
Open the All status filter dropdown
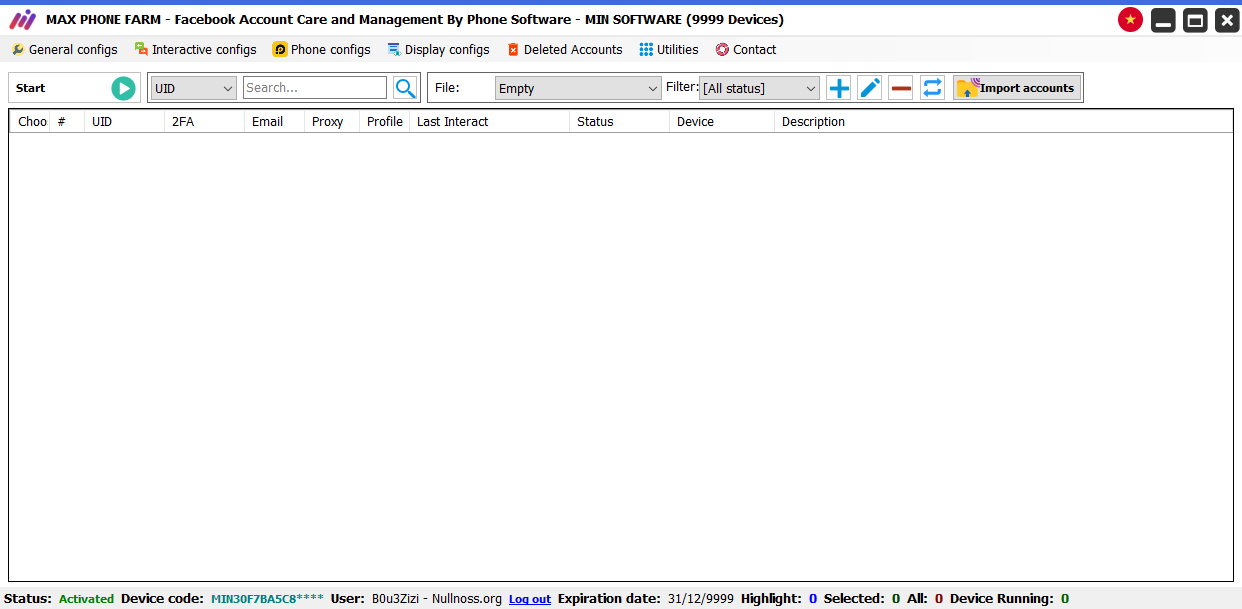click(x=759, y=88)
